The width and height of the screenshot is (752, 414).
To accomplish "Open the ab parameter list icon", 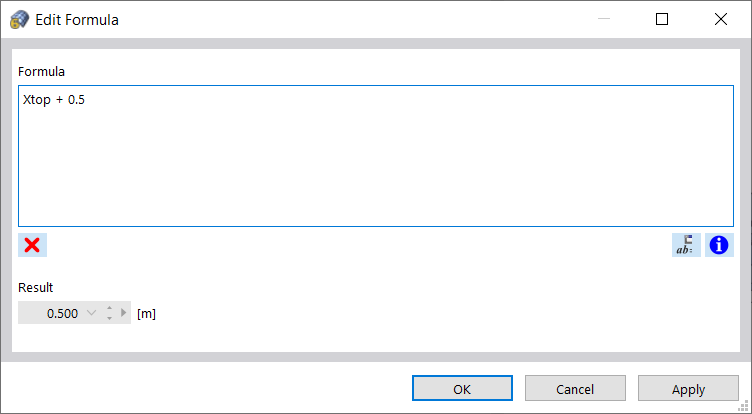I will coord(686,245).
